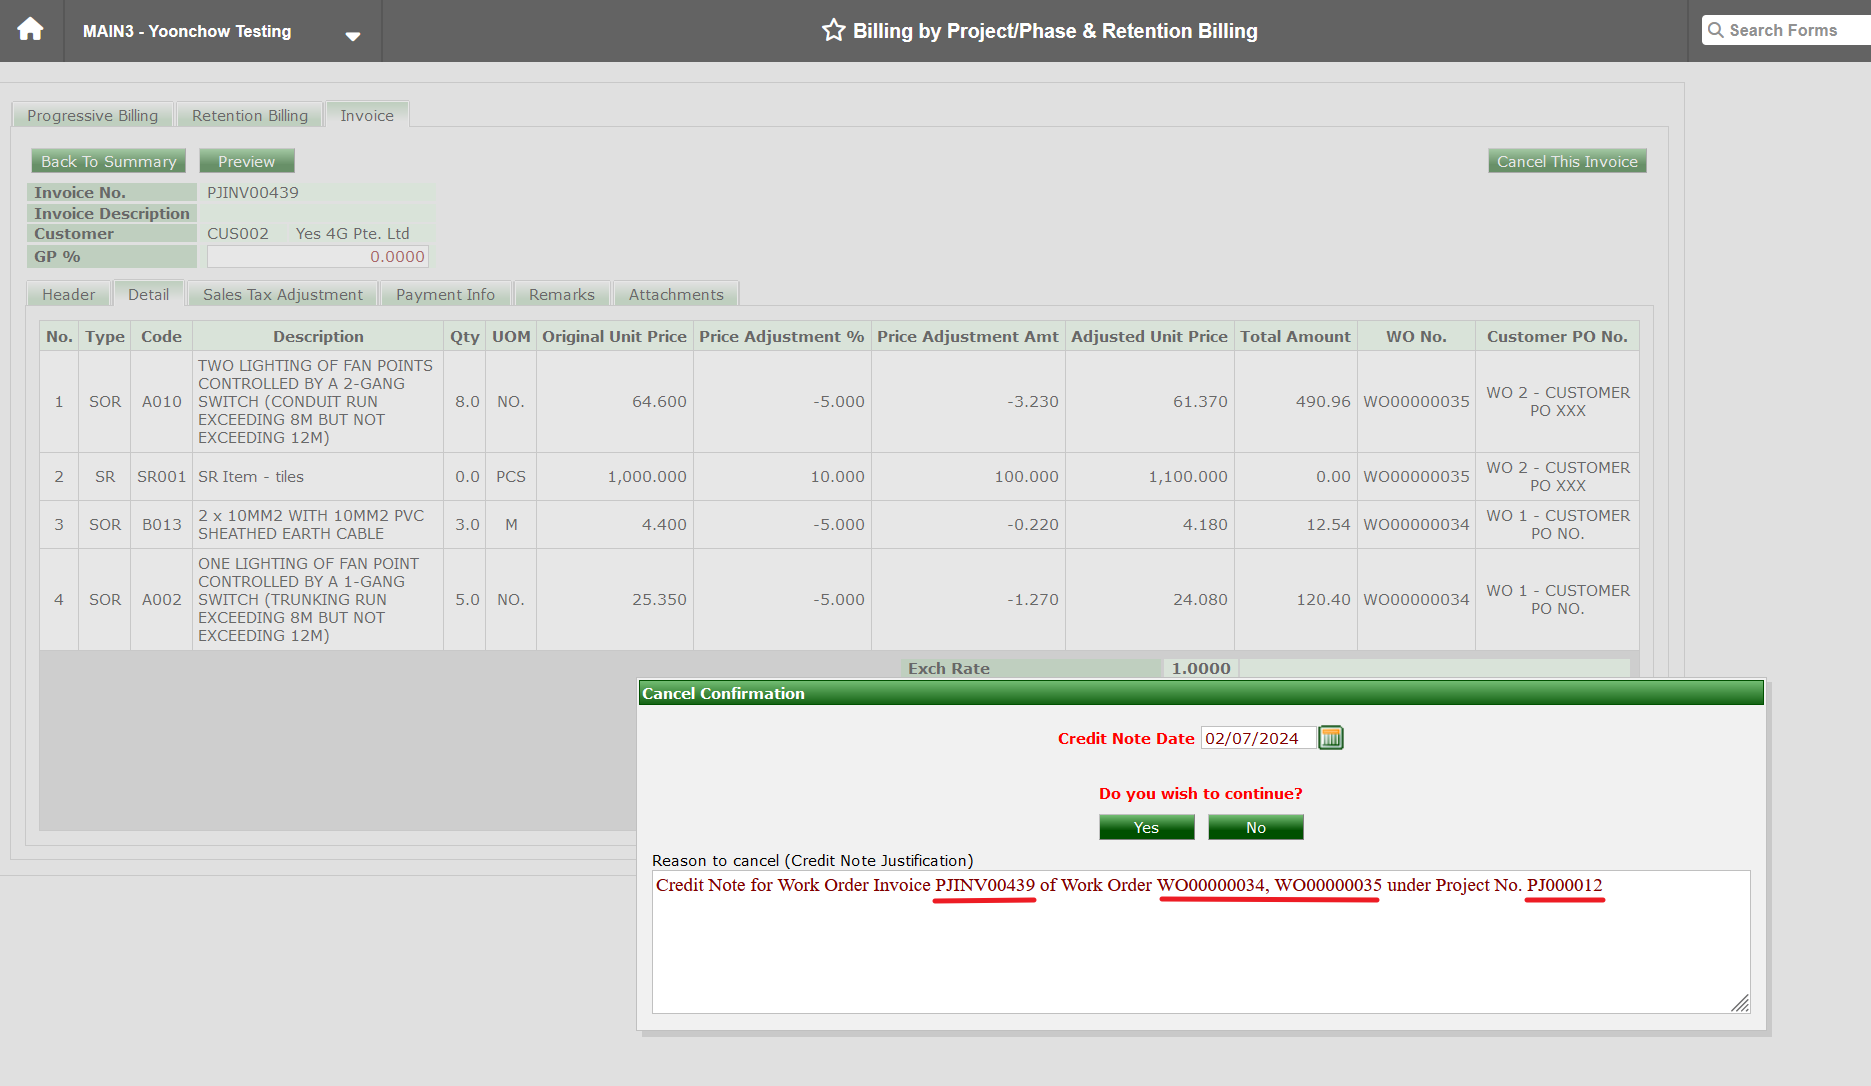Expand the MAIN3 - Yoonchow Testing dropdown

pyautogui.click(x=352, y=34)
